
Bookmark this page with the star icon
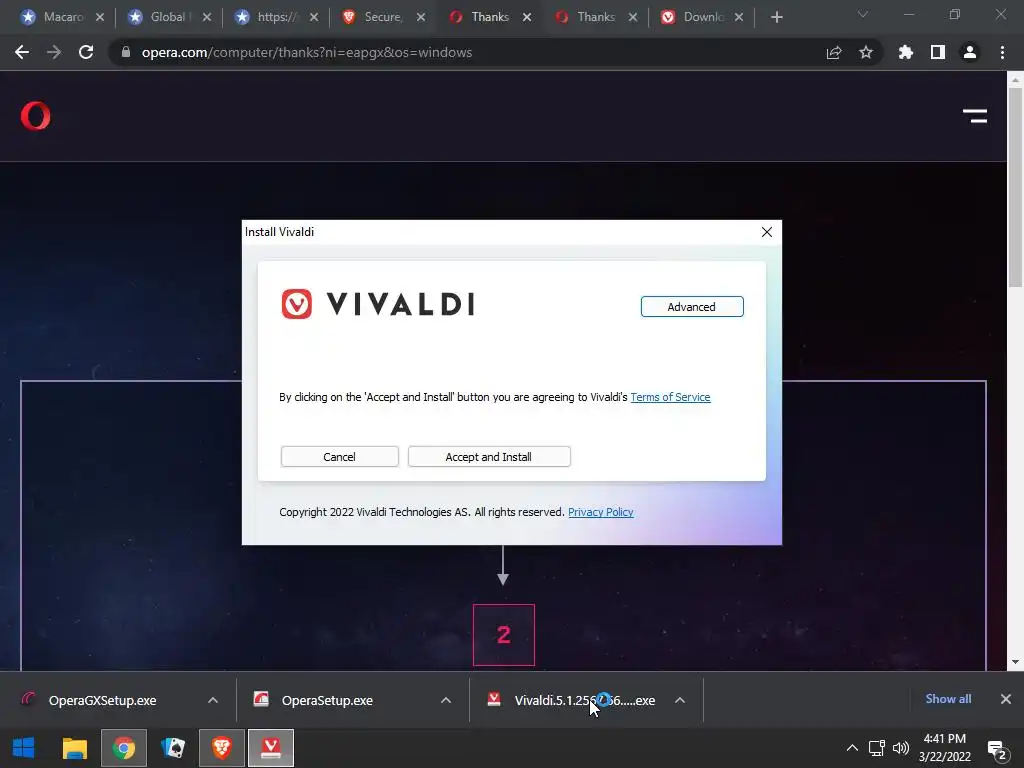(866, 52)
